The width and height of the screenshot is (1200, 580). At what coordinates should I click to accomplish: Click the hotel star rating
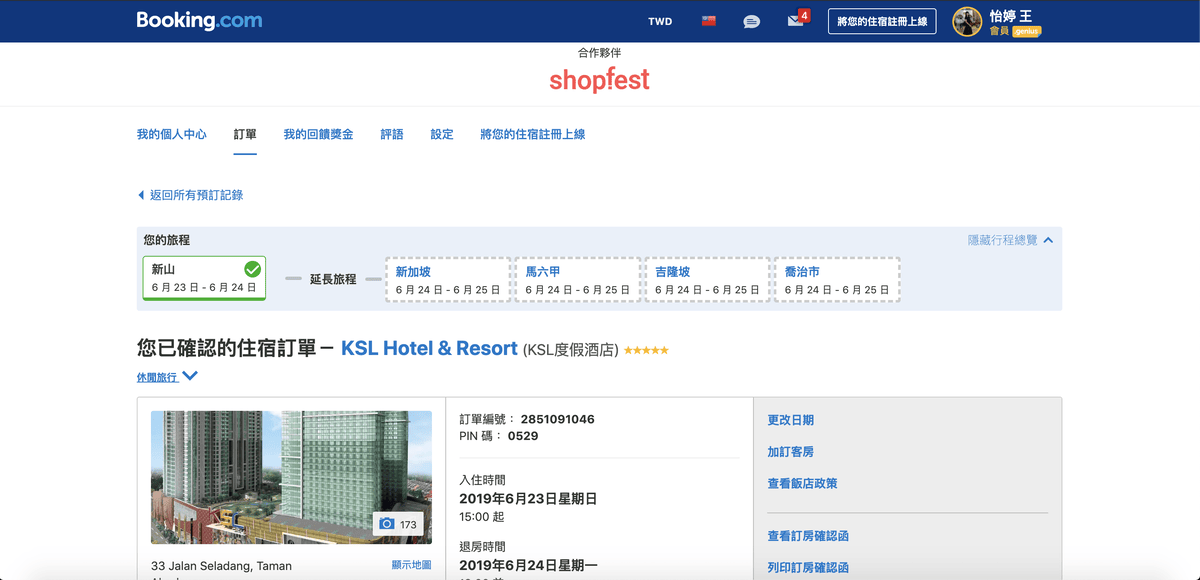coord(646,350)
